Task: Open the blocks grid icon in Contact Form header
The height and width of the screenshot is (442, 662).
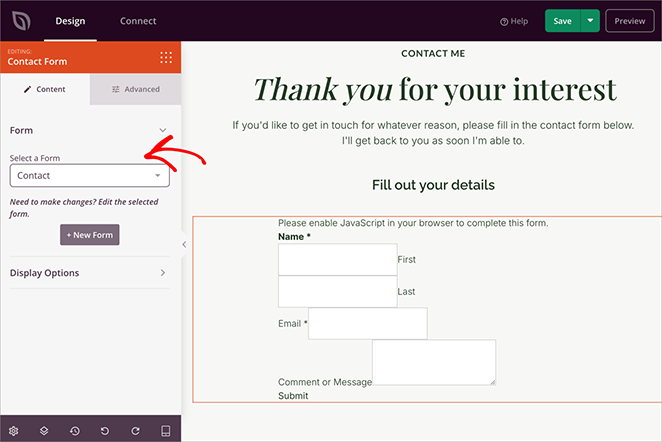Action: [x=166, y=57]
